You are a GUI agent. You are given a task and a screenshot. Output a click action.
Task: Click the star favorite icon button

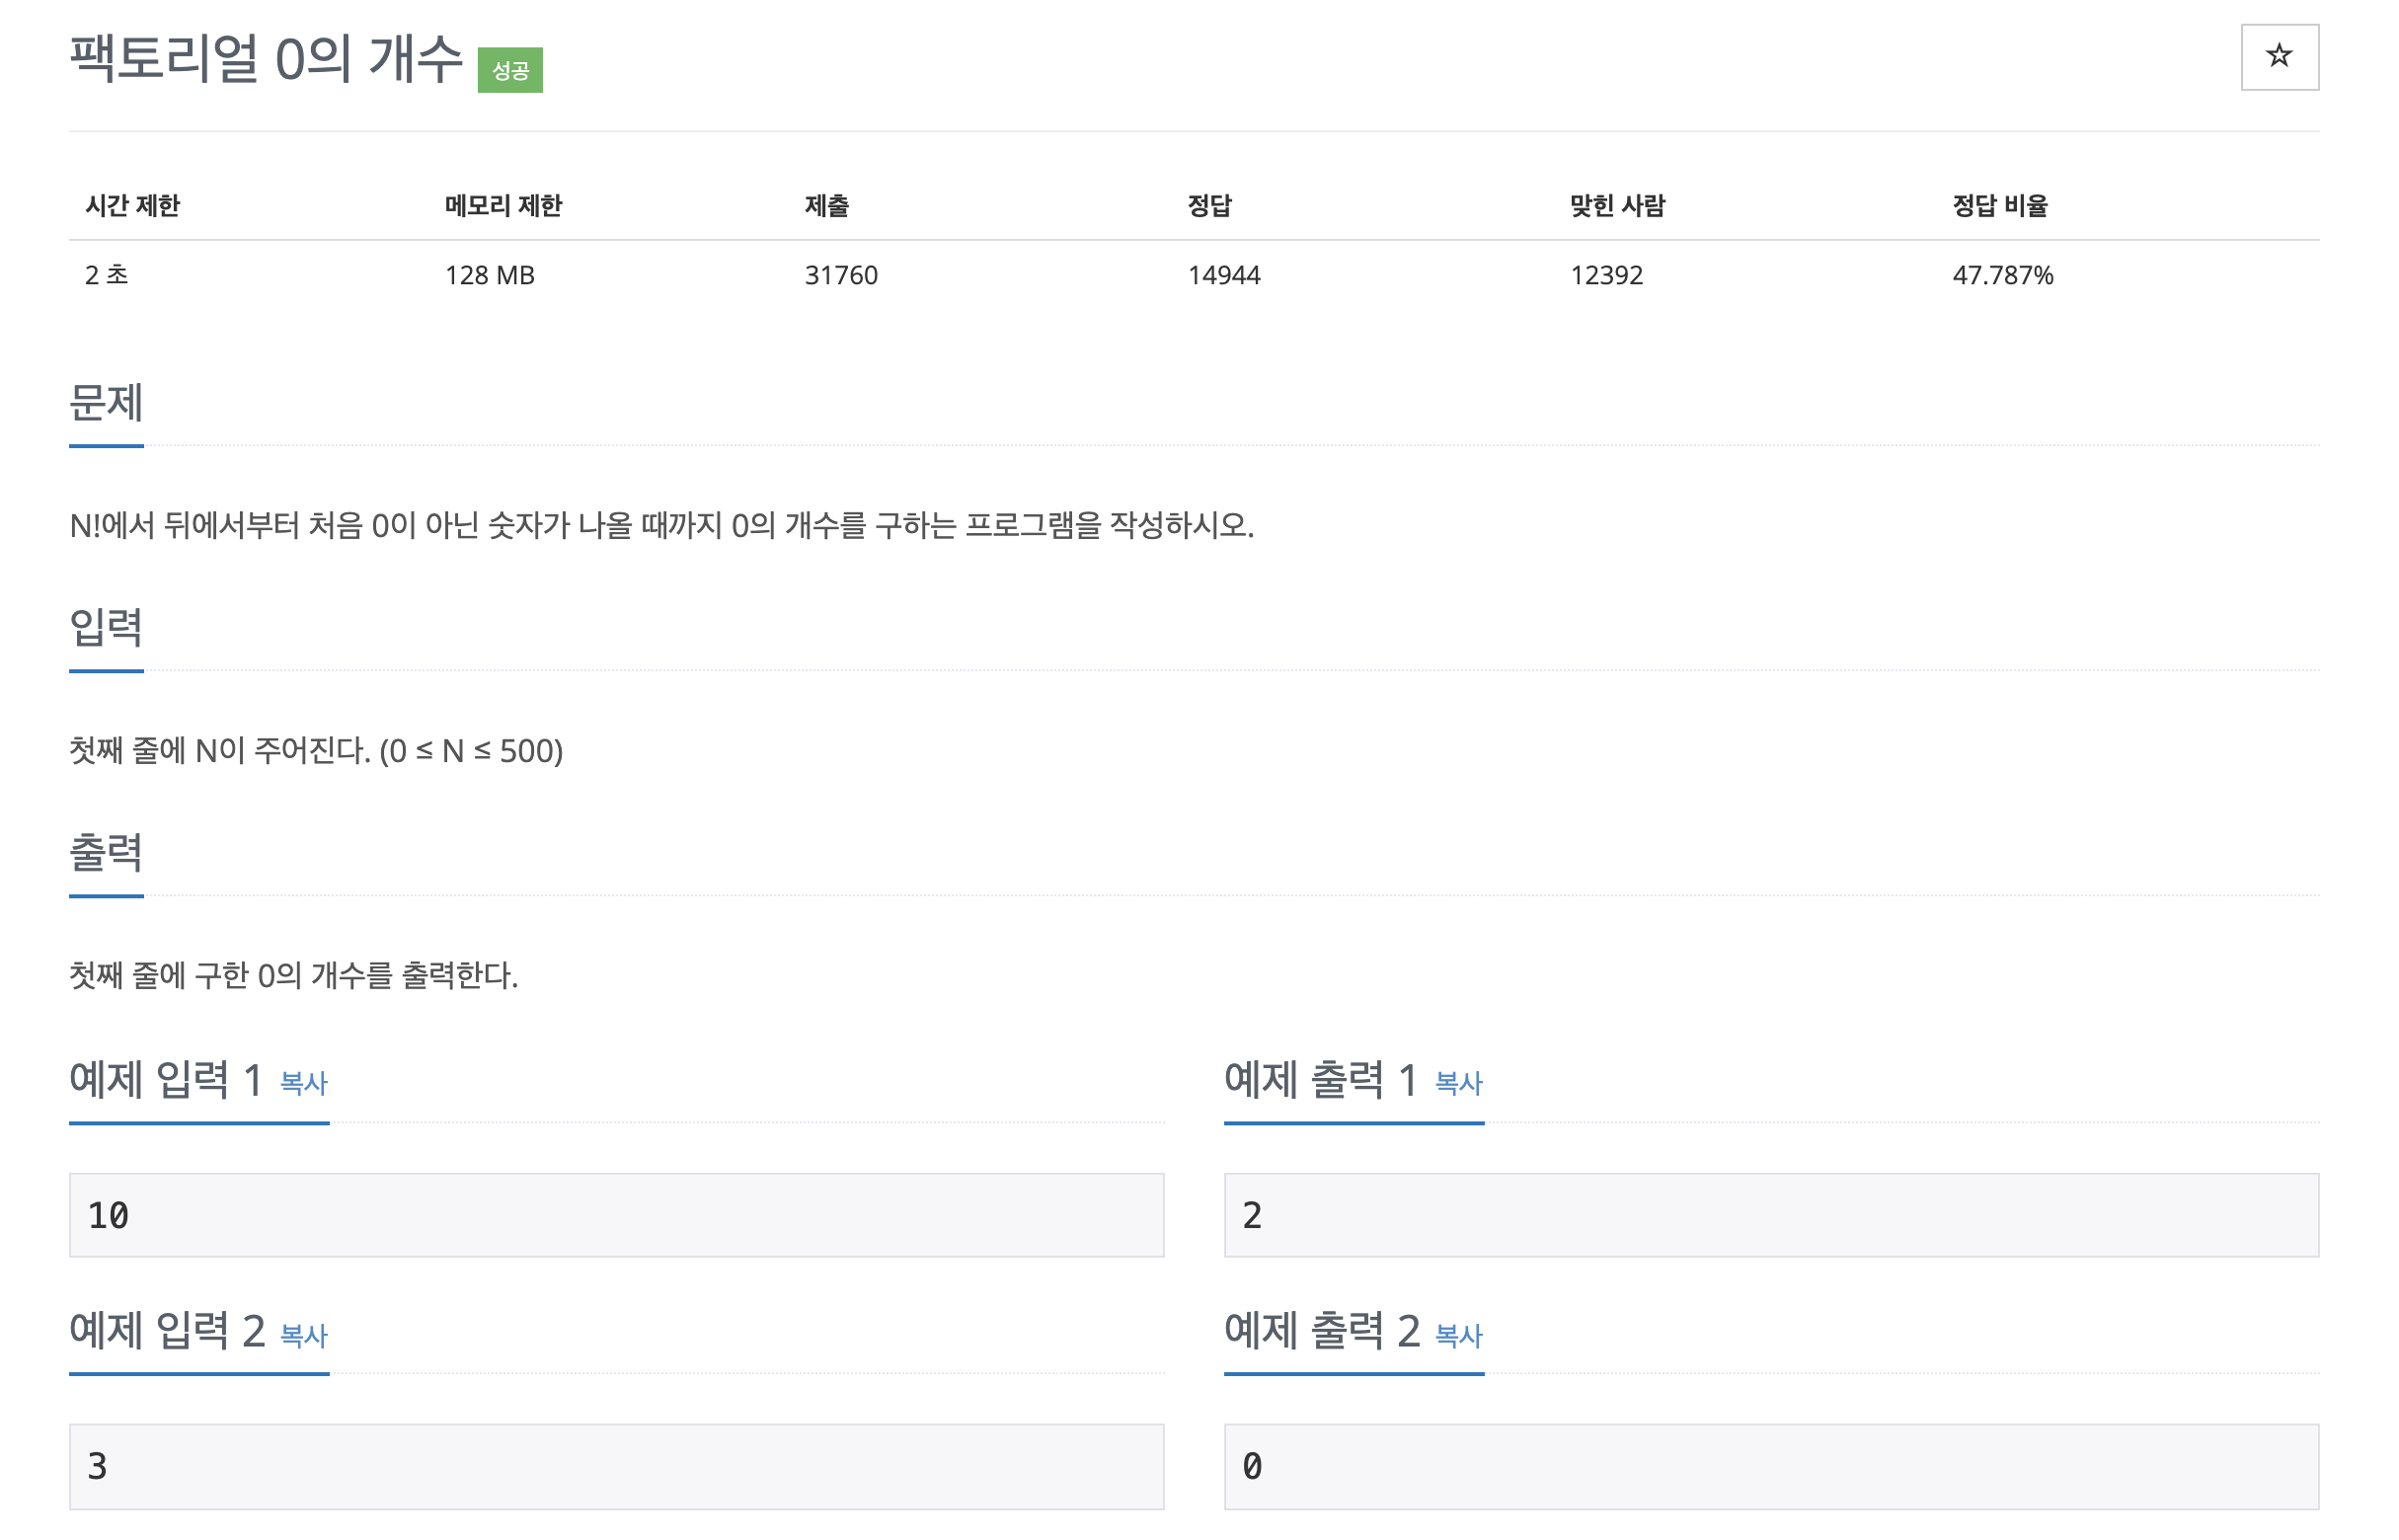(2278, 57)
